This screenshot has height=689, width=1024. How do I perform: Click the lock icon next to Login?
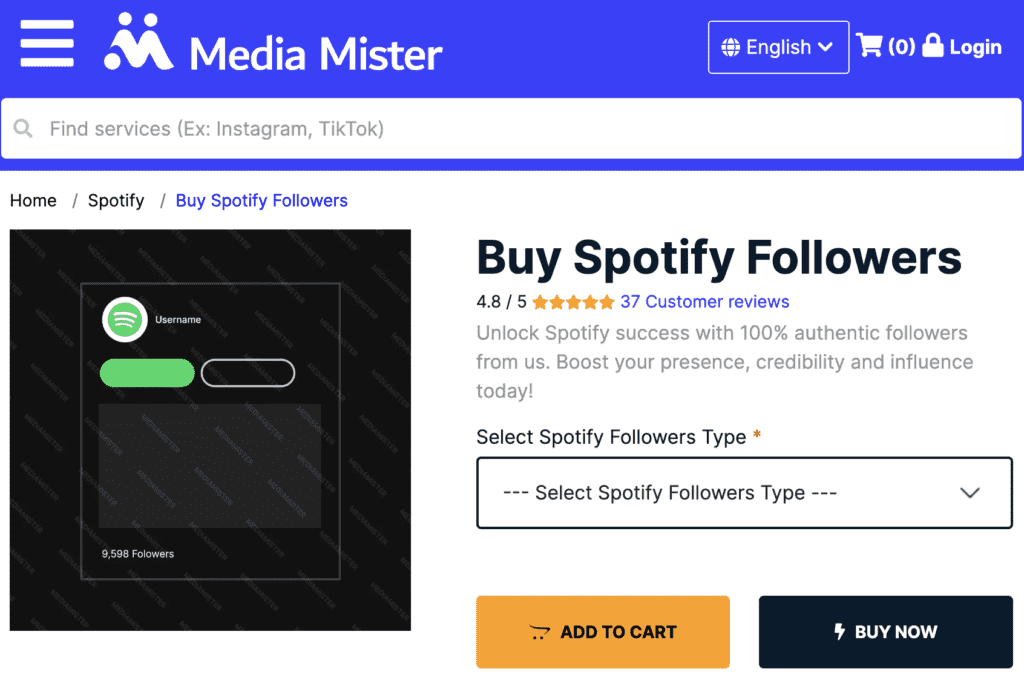pos(934,45)
